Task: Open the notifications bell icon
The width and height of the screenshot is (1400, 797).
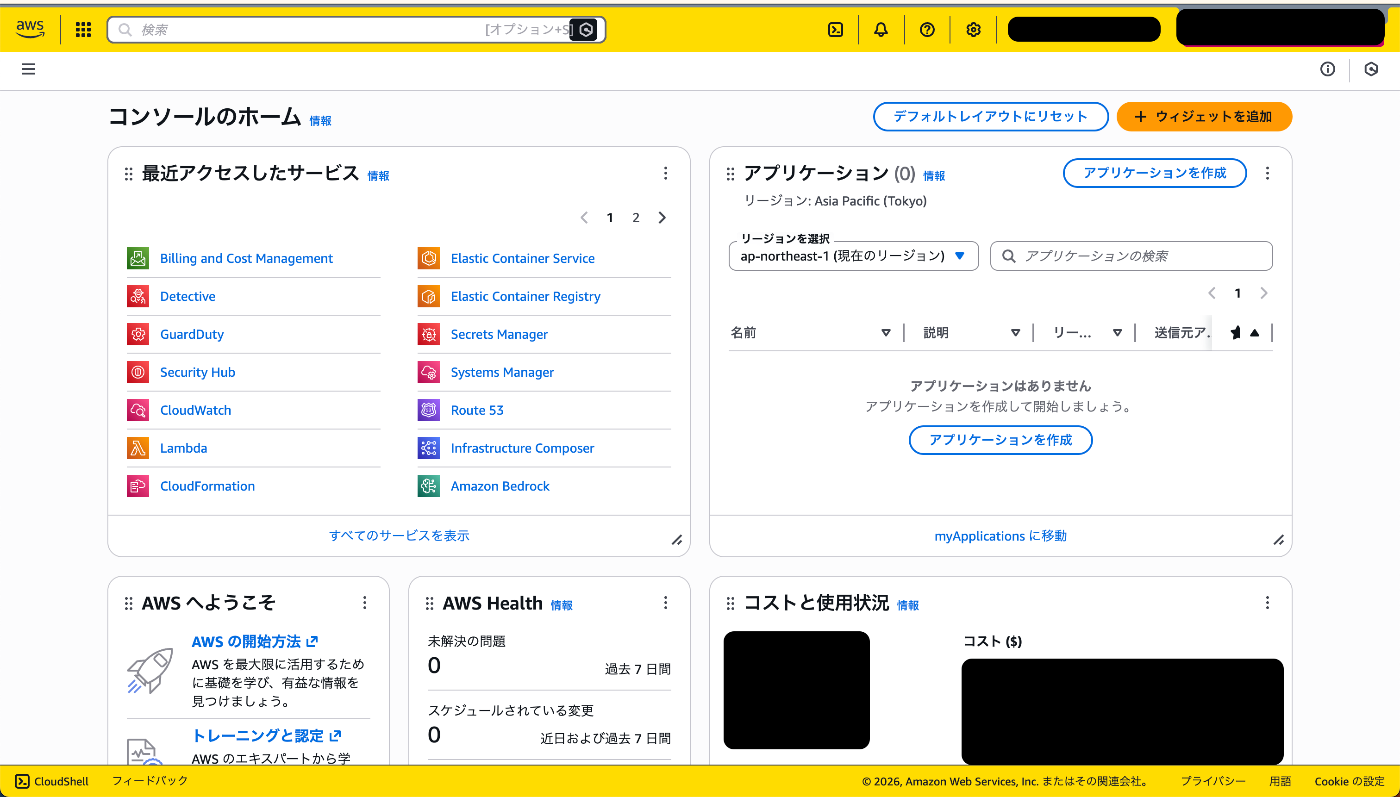Action: [x=880, y=29]
